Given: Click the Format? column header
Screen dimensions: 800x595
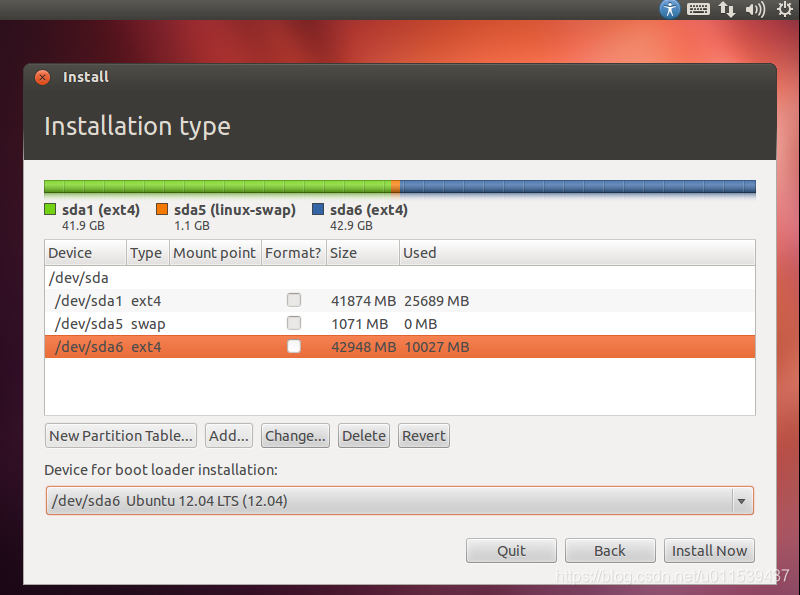Looking at the screenshot, I should click(x=293, y=253).
